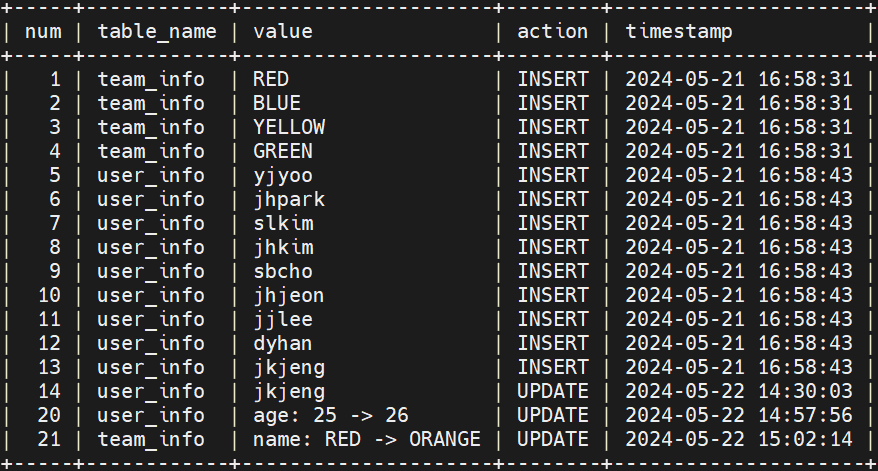Click the 'action' column header
Image resolution: width=878 pixels, height=471 pixels.
553,32
